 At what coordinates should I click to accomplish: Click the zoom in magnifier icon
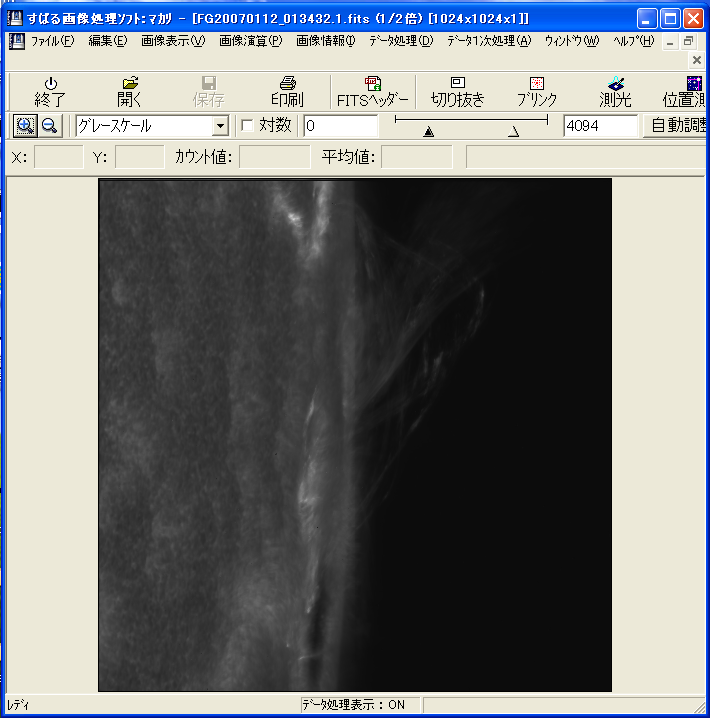pyautogui.click(x=25, y=125)
